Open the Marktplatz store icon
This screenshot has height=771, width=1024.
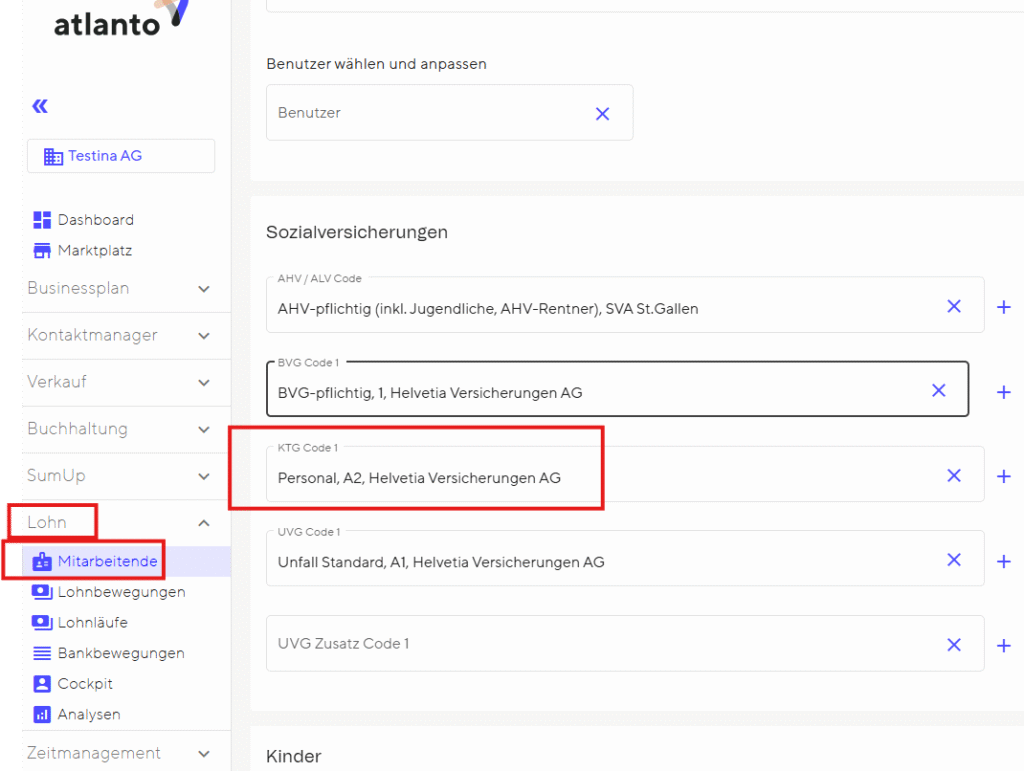tap(42, 251)
